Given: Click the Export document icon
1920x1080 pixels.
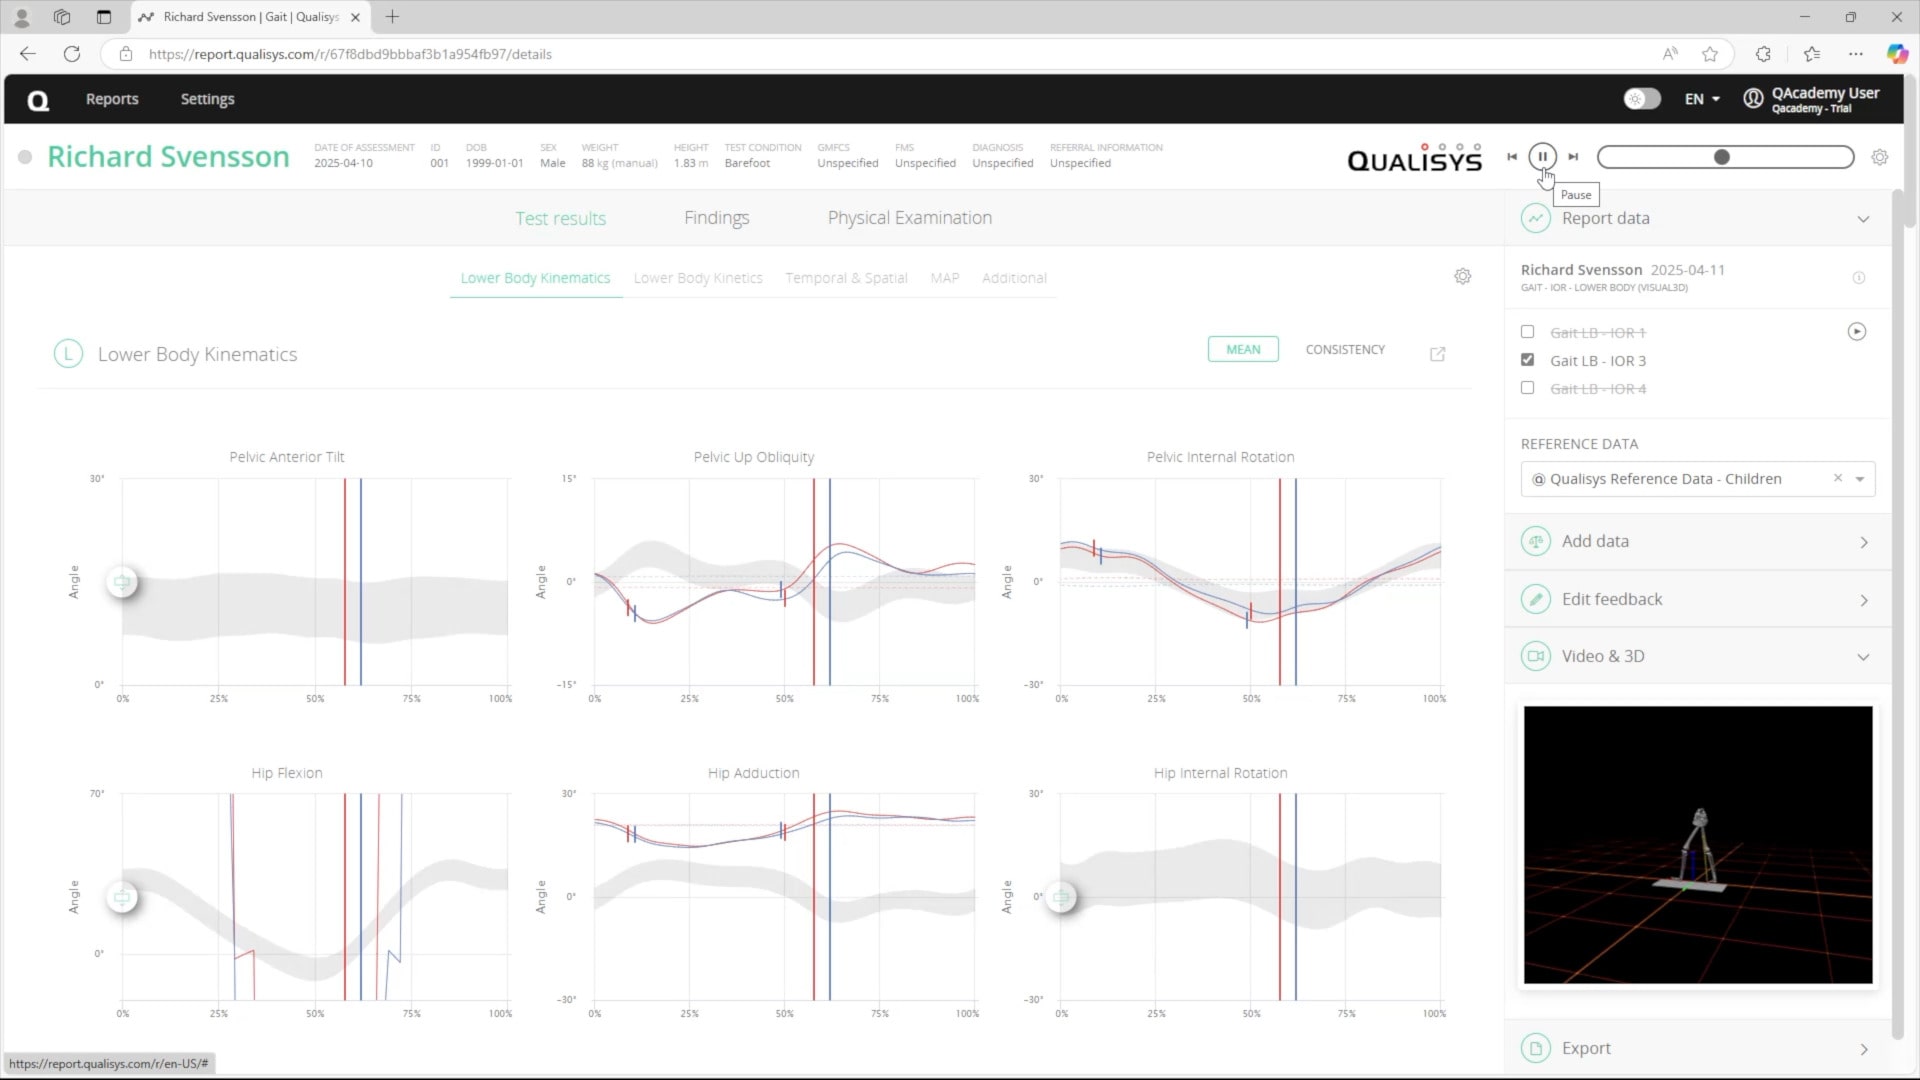Looking at the screenshot, I should click(x=1535, y=1048).
